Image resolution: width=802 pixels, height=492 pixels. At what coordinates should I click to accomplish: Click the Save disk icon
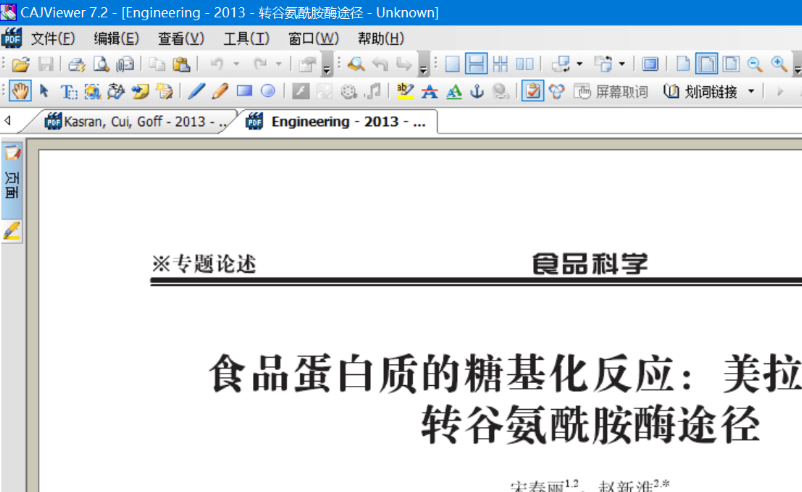coord(46,64)
